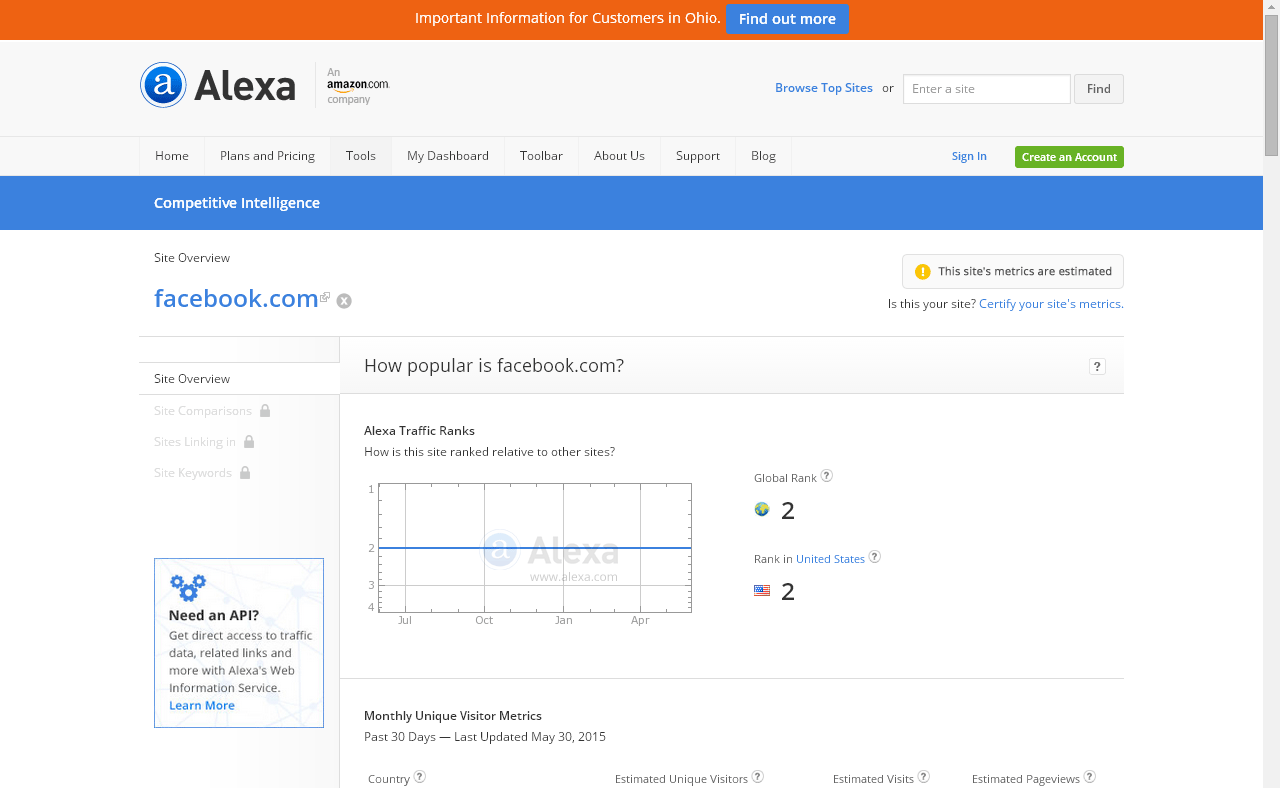Open the Toolbar menu item
The image size is (1280, 788).
pos(541,156)
